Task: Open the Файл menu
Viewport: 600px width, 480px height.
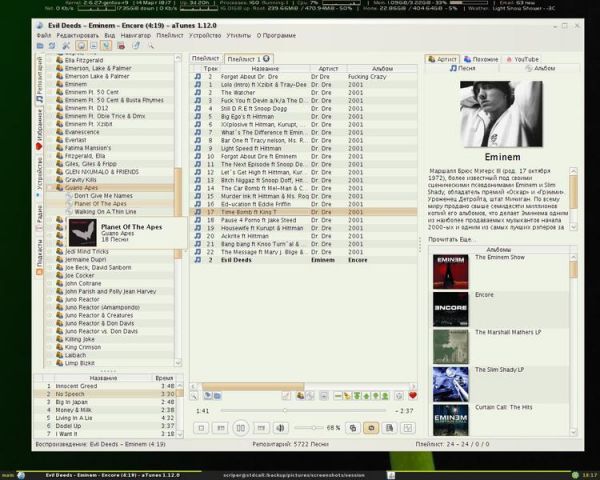Action: pyautogui.click(x=44, y=36)
